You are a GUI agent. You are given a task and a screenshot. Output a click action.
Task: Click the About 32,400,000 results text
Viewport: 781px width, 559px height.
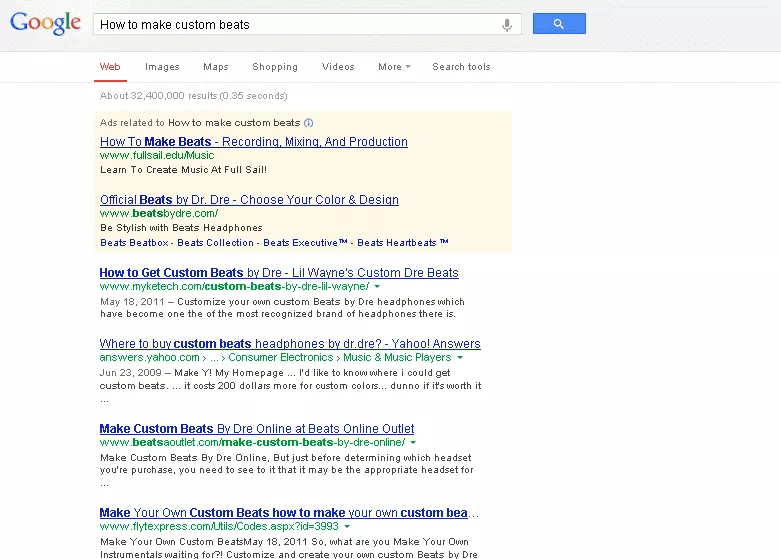pyautogui.click(x=193, y=96)
